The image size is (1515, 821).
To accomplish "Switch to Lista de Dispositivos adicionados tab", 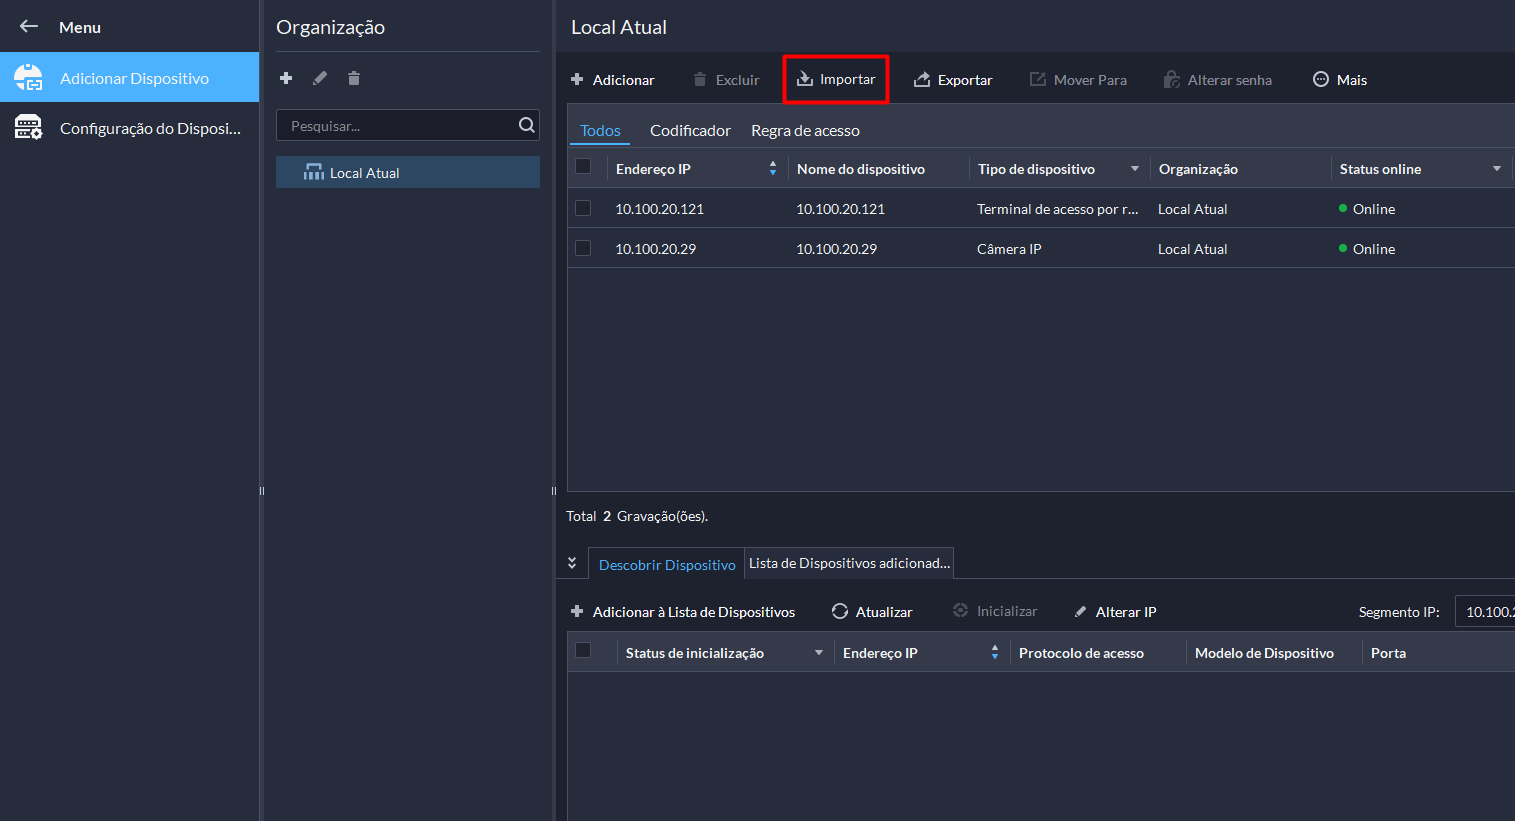I will [x=849, y=563].
